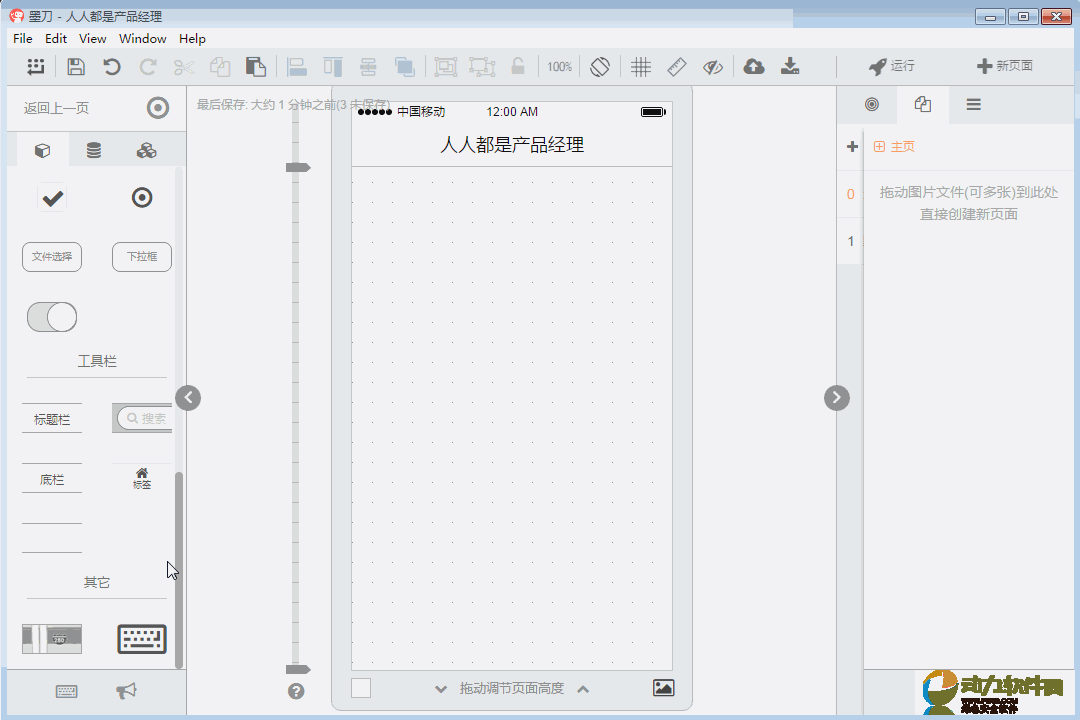The image size is (1080, 720).
Task: Rotate device orientation
Action: pyautogui.click(x=600, y=67)
